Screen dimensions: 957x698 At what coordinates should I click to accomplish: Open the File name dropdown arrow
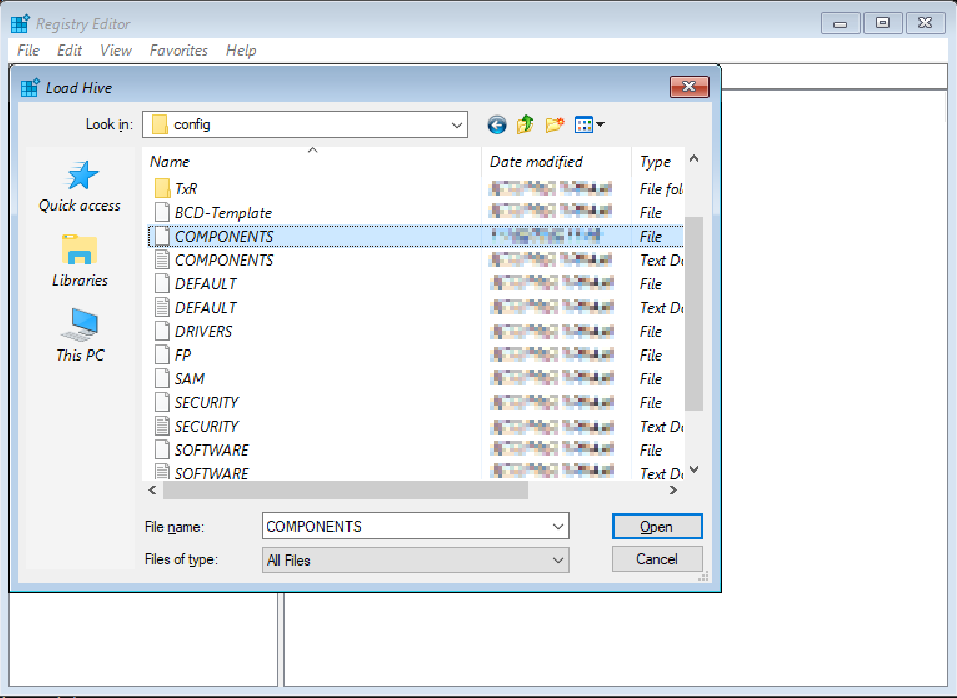click(558, 525)
